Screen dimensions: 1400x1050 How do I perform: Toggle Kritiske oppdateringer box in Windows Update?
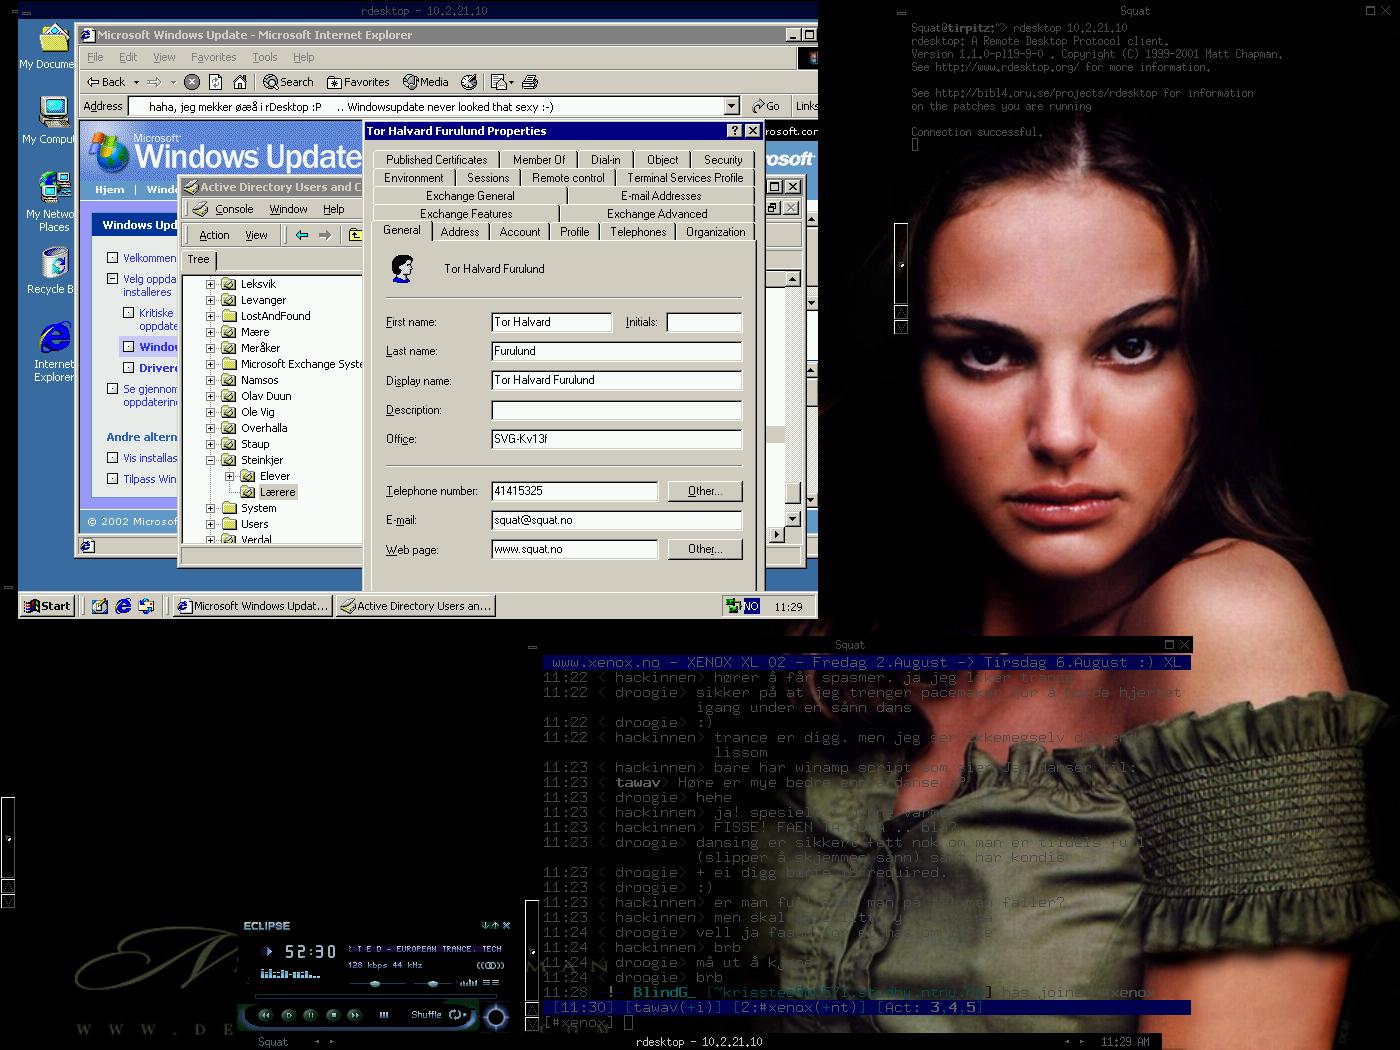129,313
